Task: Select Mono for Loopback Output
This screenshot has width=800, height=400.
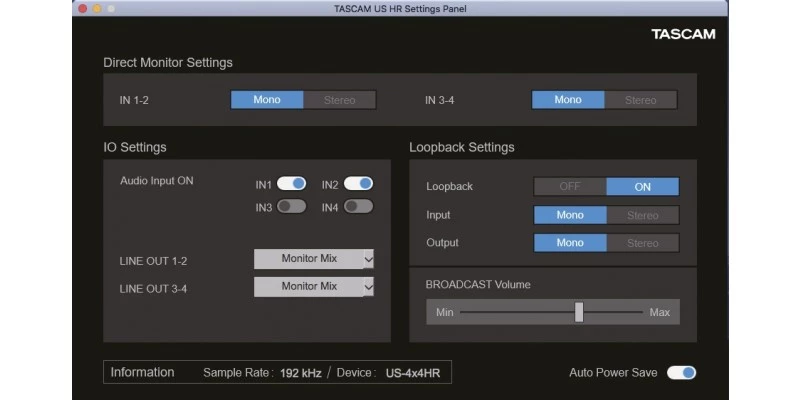Action: pyautogui.click(x=570, y=243)
